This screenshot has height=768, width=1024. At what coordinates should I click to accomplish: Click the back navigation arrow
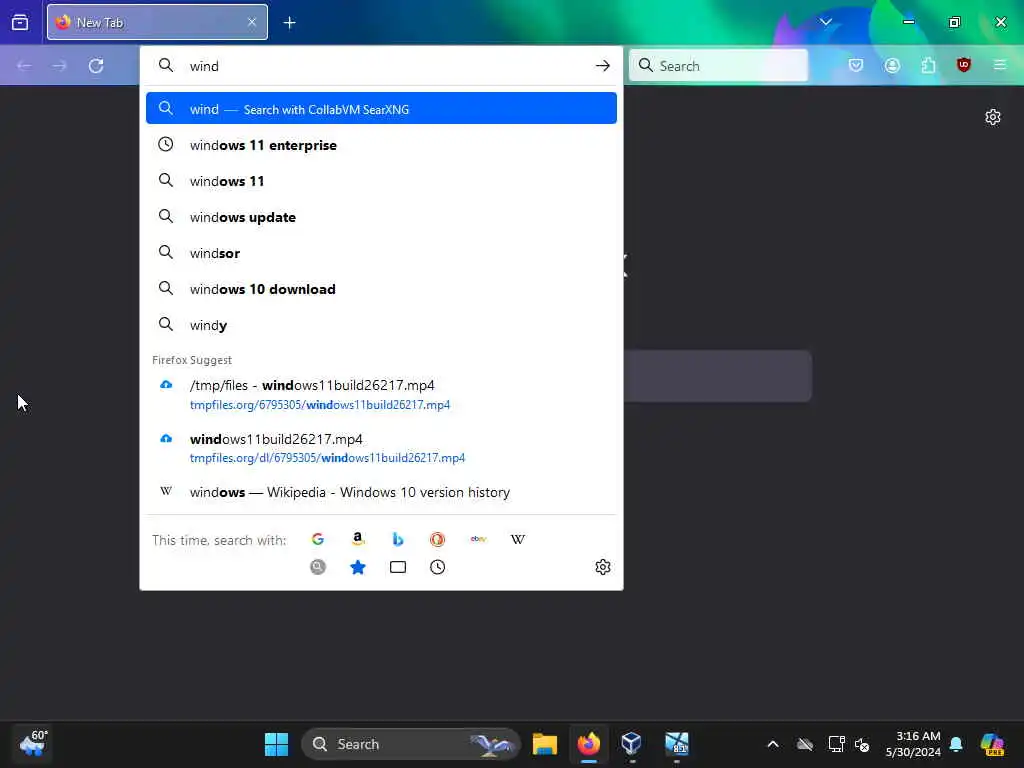tap(24, 66)
